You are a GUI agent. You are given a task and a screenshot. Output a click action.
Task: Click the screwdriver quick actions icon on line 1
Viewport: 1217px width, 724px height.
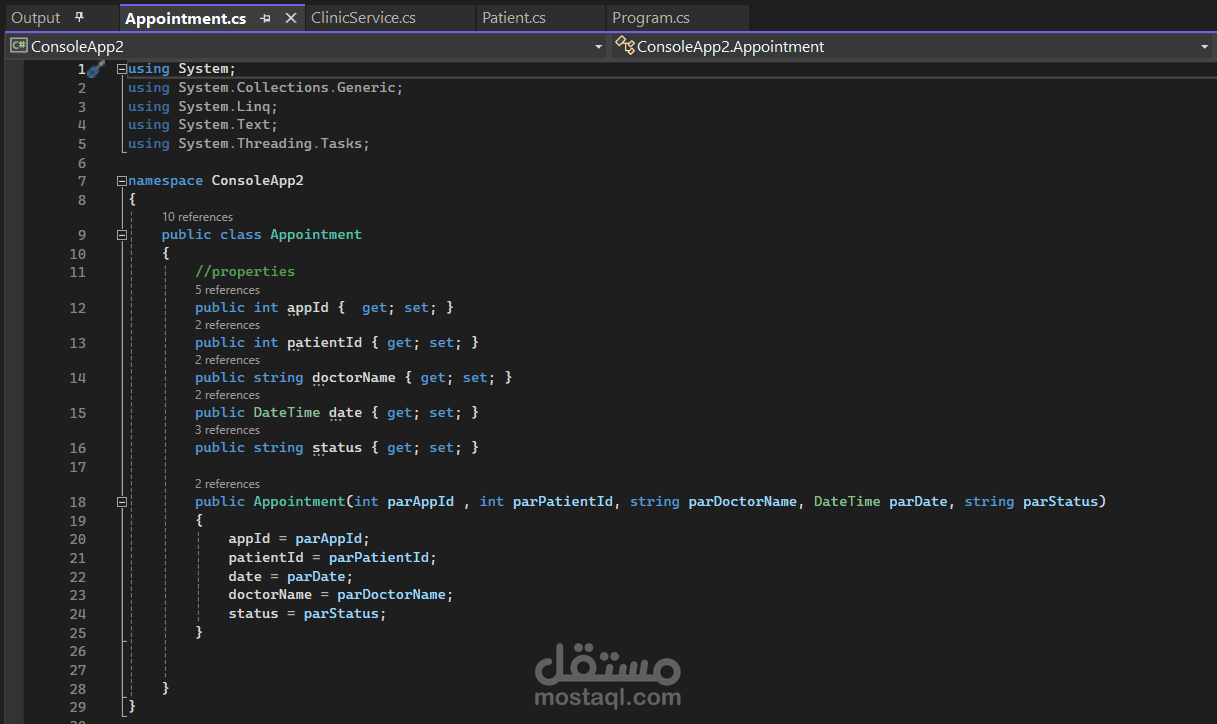[96, 69]
